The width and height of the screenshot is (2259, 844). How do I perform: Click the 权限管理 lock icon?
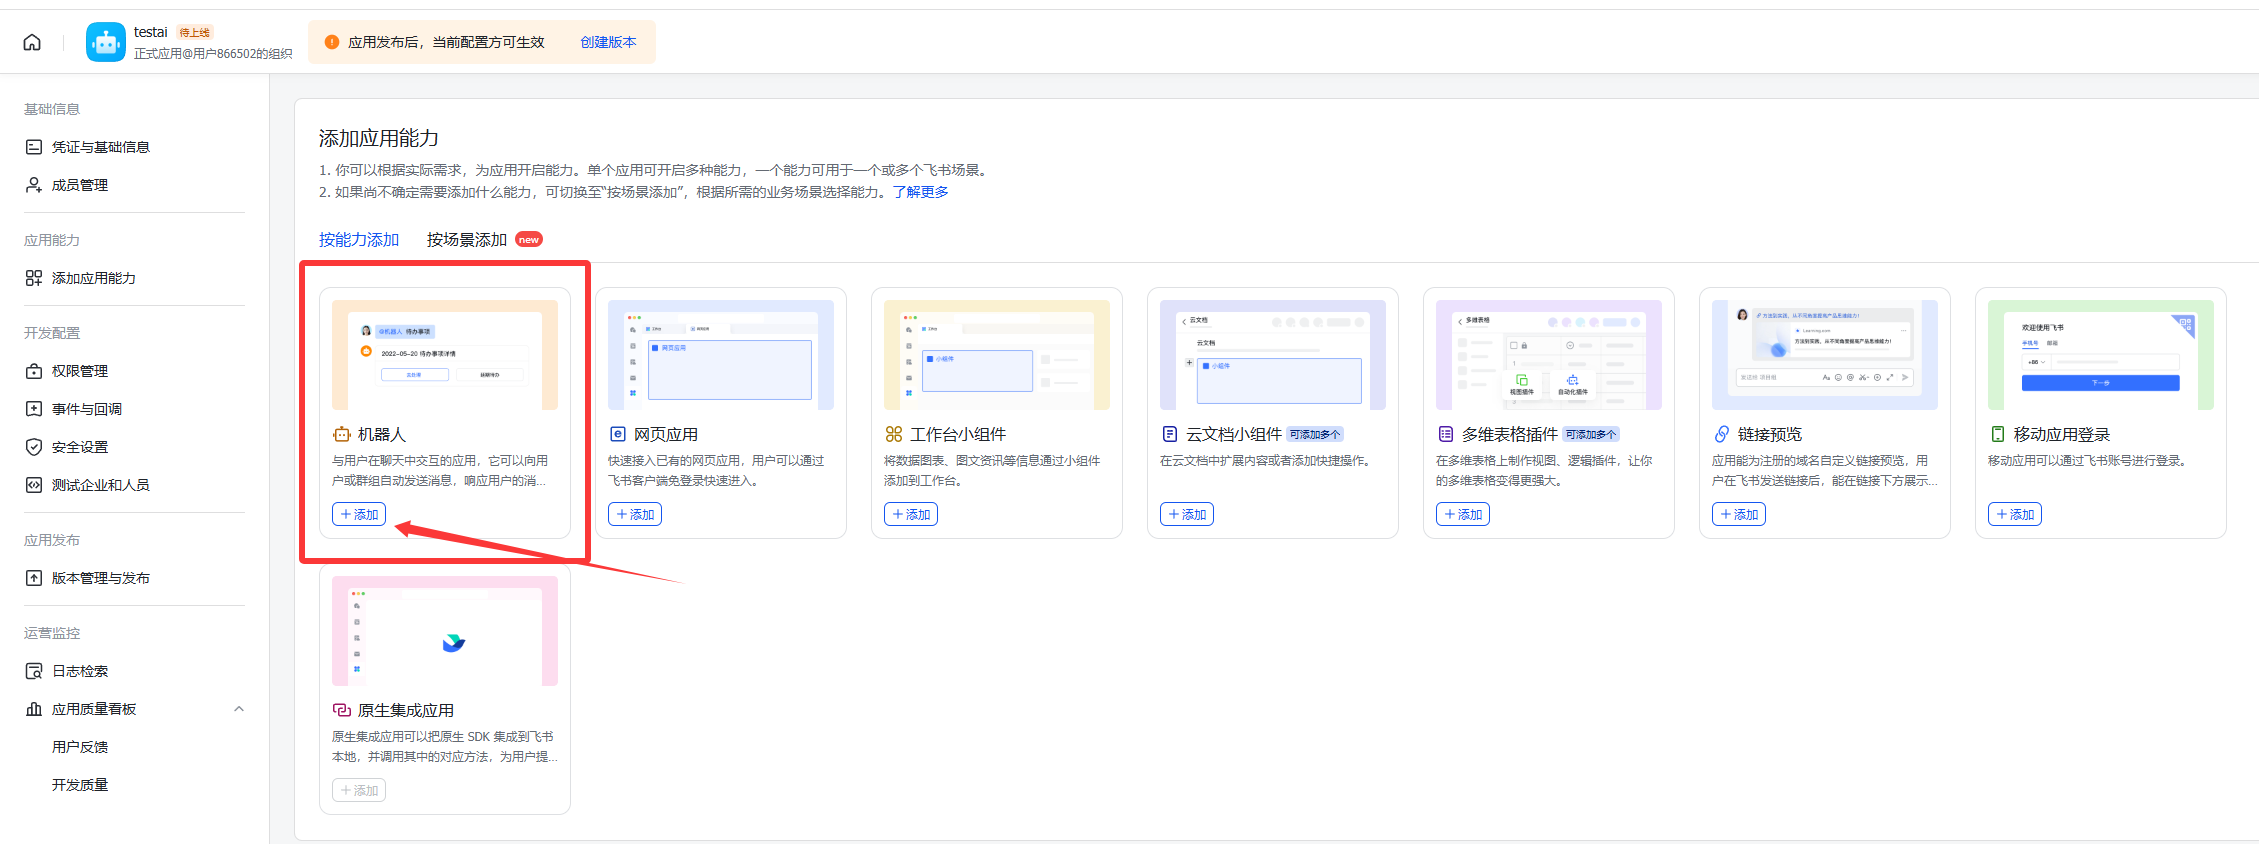tap(34, 371)
